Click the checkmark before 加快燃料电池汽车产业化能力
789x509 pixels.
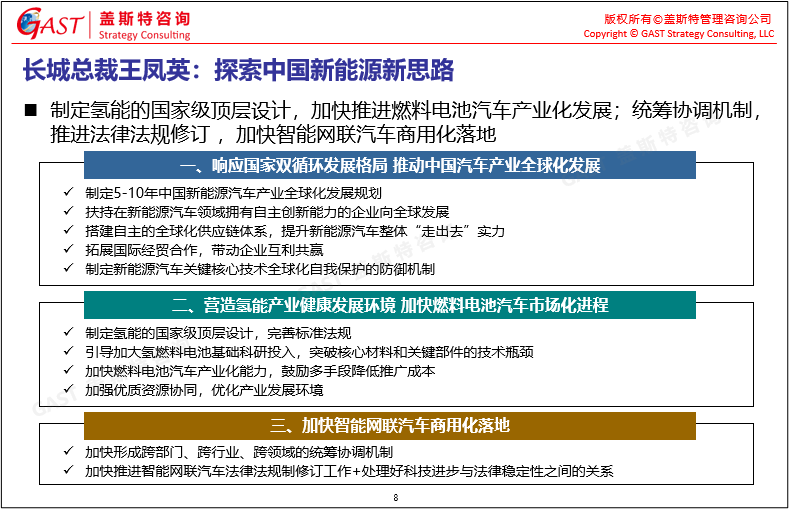point(68,371)
